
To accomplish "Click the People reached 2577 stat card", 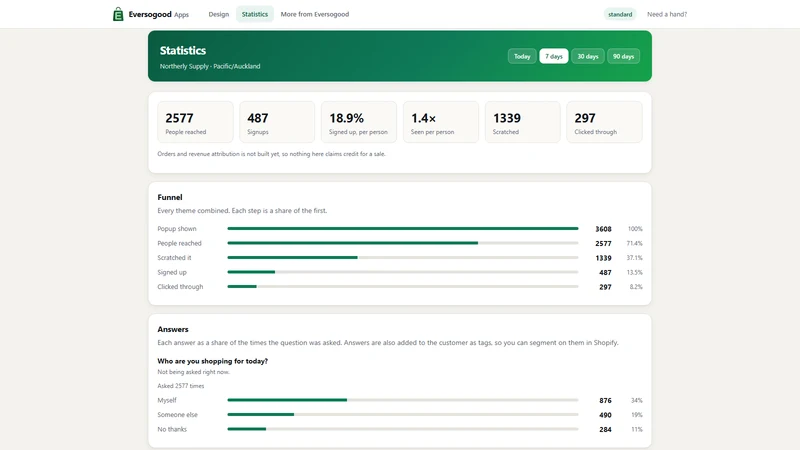I will point(195,122).
